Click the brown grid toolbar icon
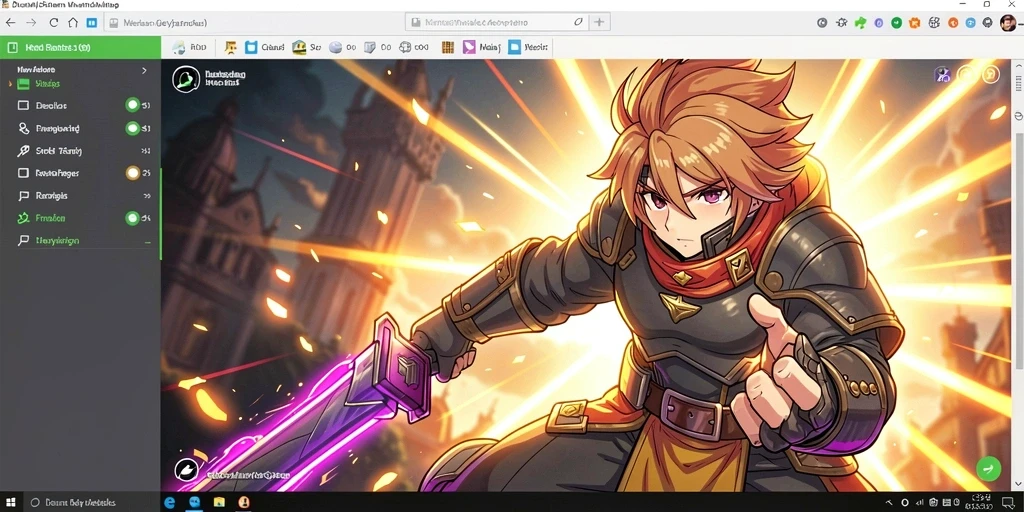This screenshot has height=512, width=1024. point(447,47)
